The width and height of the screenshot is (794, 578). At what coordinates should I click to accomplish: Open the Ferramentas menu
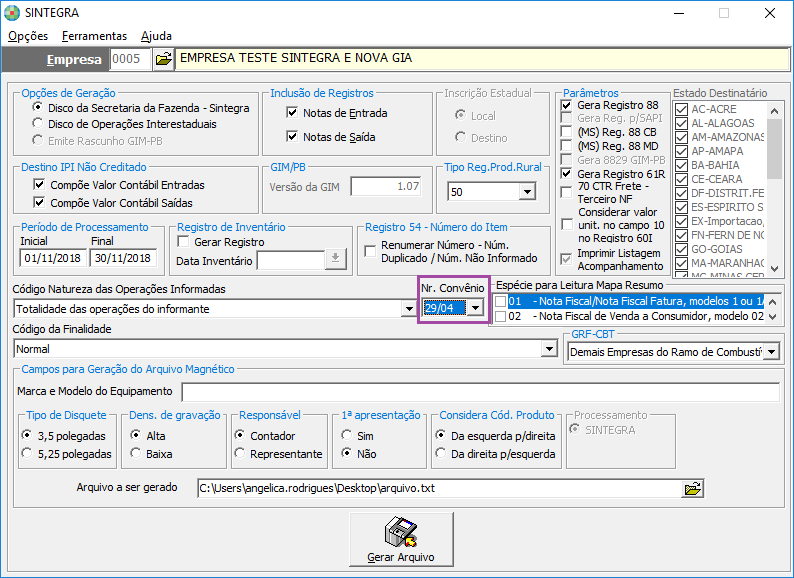[94, 36]
